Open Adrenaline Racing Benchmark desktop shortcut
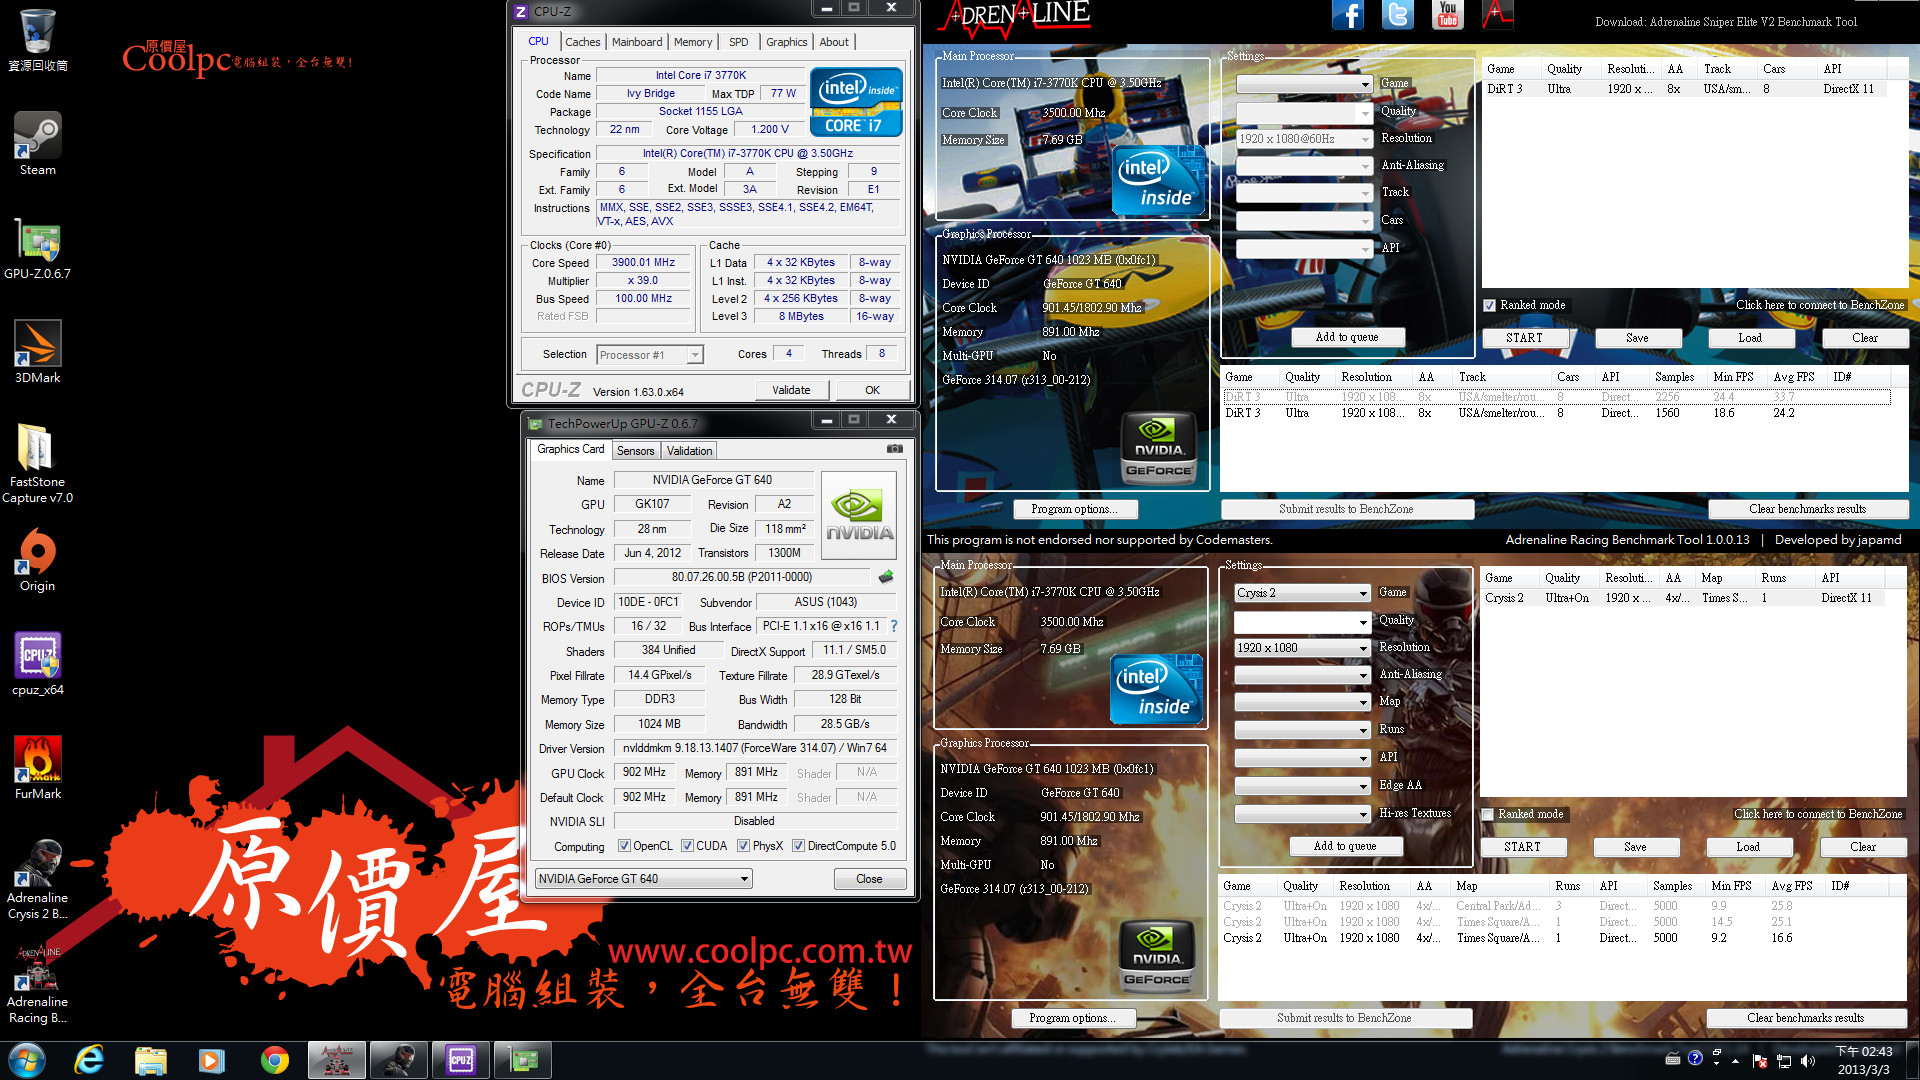This screenshot has width=1920, height=1080. 37,984
